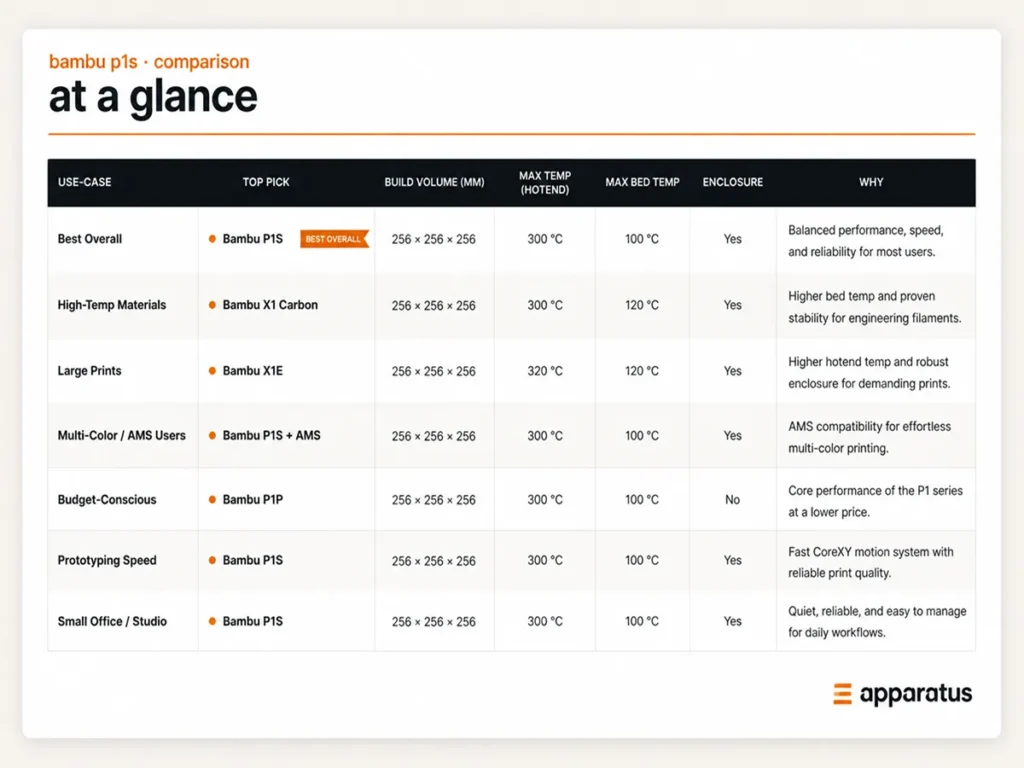Select the 'at a glance' title heading
Image resolution: width=1024 pixels, height=768 pixels.
(x=153, y=97)
